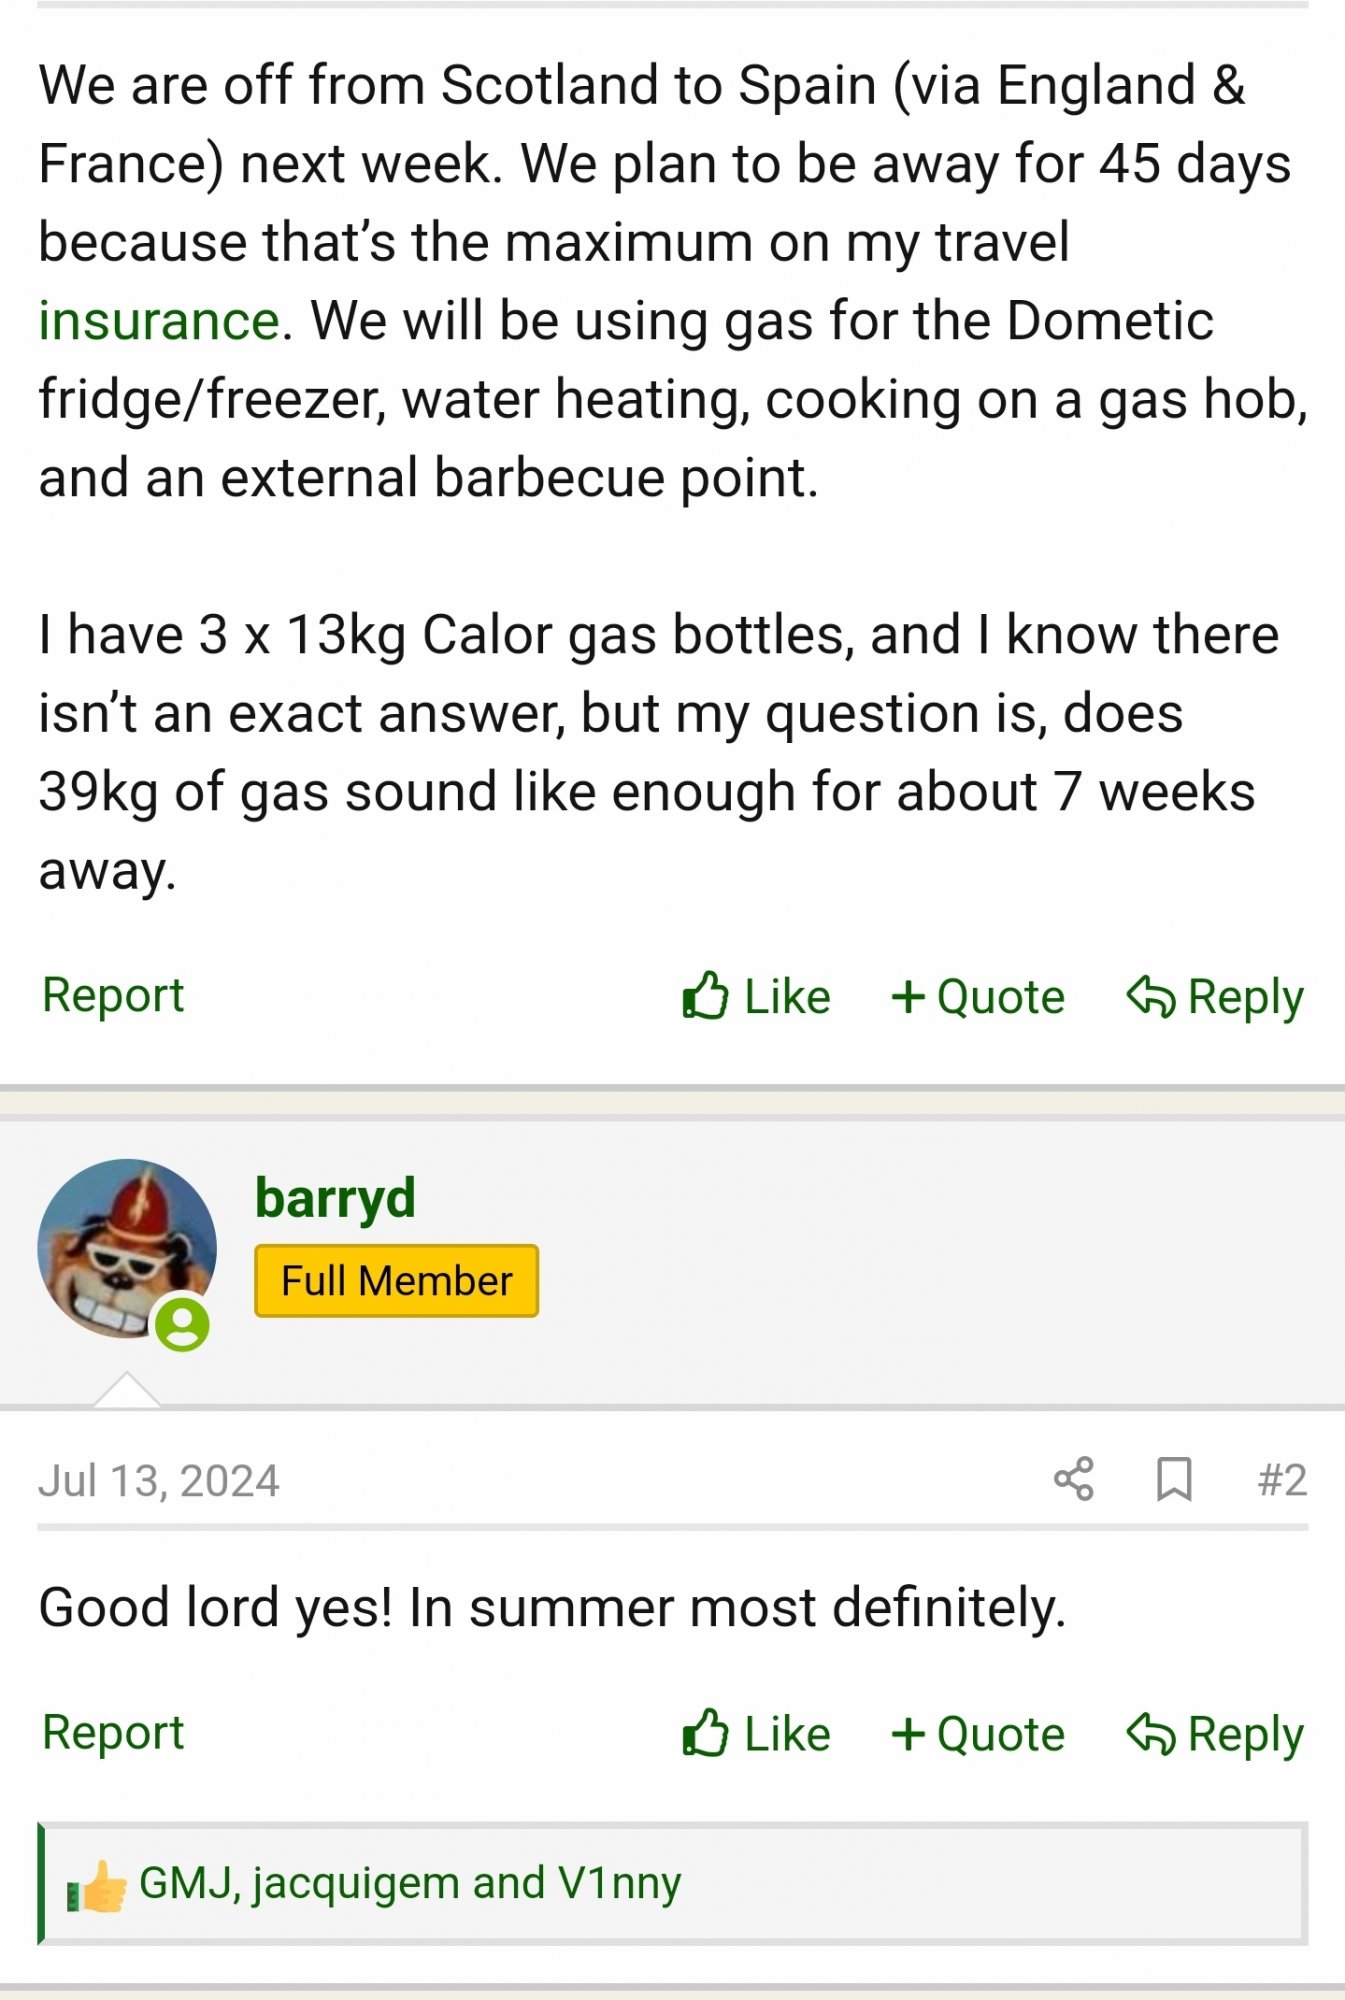Screen dimensions: 1345x2000
Task: Click barryd's profile avatar
Action: pos(127,1249)
